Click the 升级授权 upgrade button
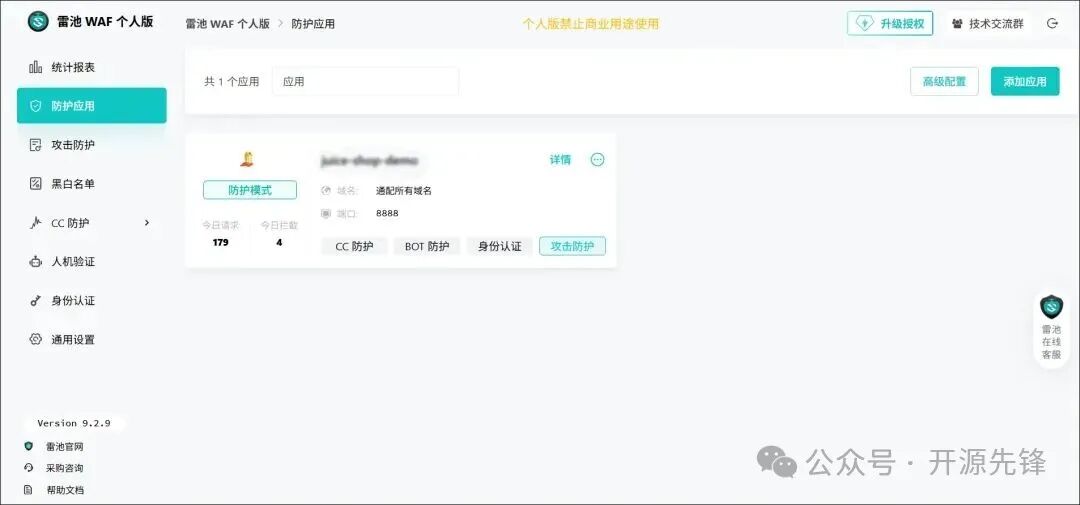 pos(890,23)
